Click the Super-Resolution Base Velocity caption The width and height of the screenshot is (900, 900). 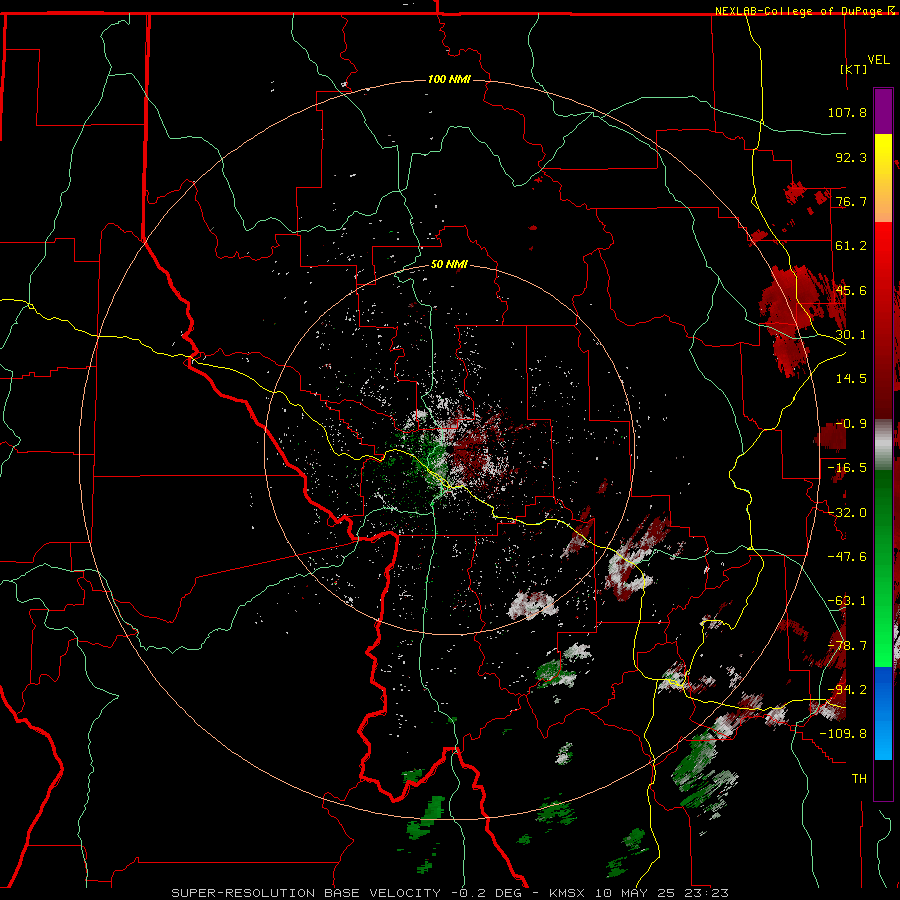pyautogui.click(x=450, y=893)
